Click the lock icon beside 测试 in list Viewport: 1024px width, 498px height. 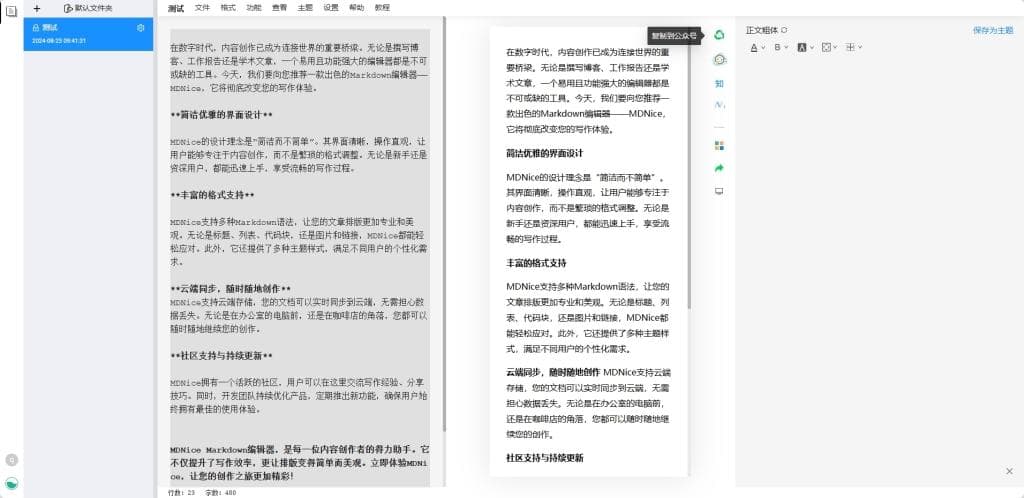point(36,28)
